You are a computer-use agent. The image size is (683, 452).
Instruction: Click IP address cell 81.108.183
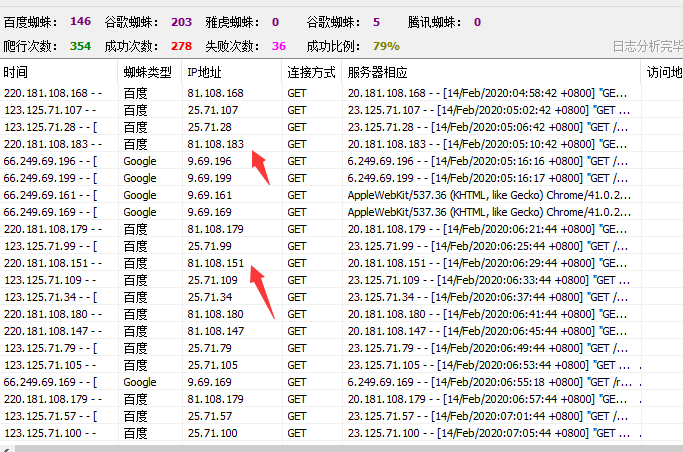[x=216, y=144]
